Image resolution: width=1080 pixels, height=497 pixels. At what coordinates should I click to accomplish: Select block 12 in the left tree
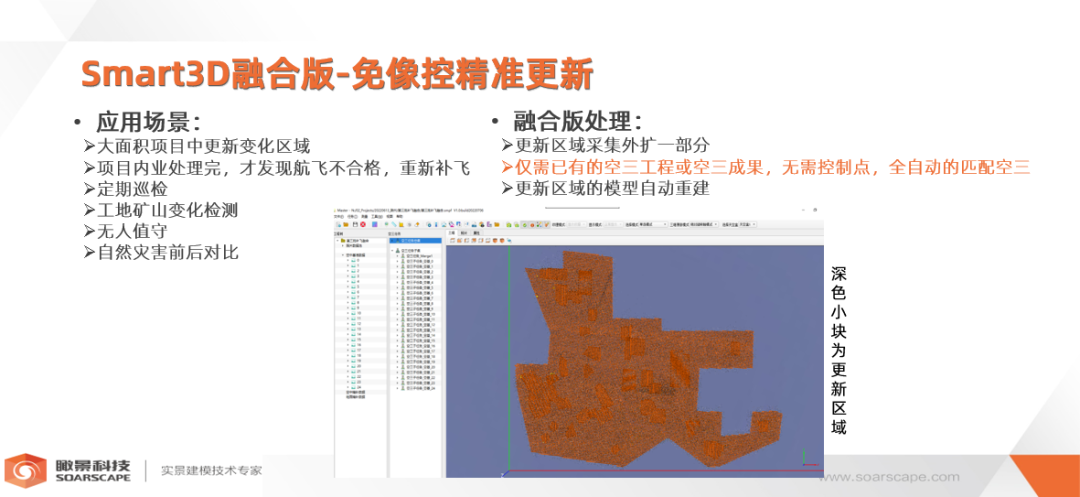click(356, 324)
